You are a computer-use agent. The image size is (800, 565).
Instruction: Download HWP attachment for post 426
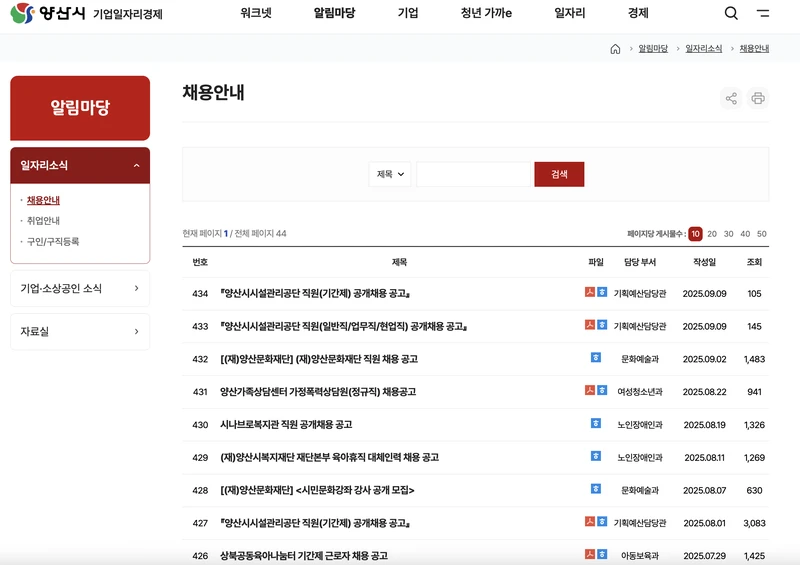(x=602, y=554)
